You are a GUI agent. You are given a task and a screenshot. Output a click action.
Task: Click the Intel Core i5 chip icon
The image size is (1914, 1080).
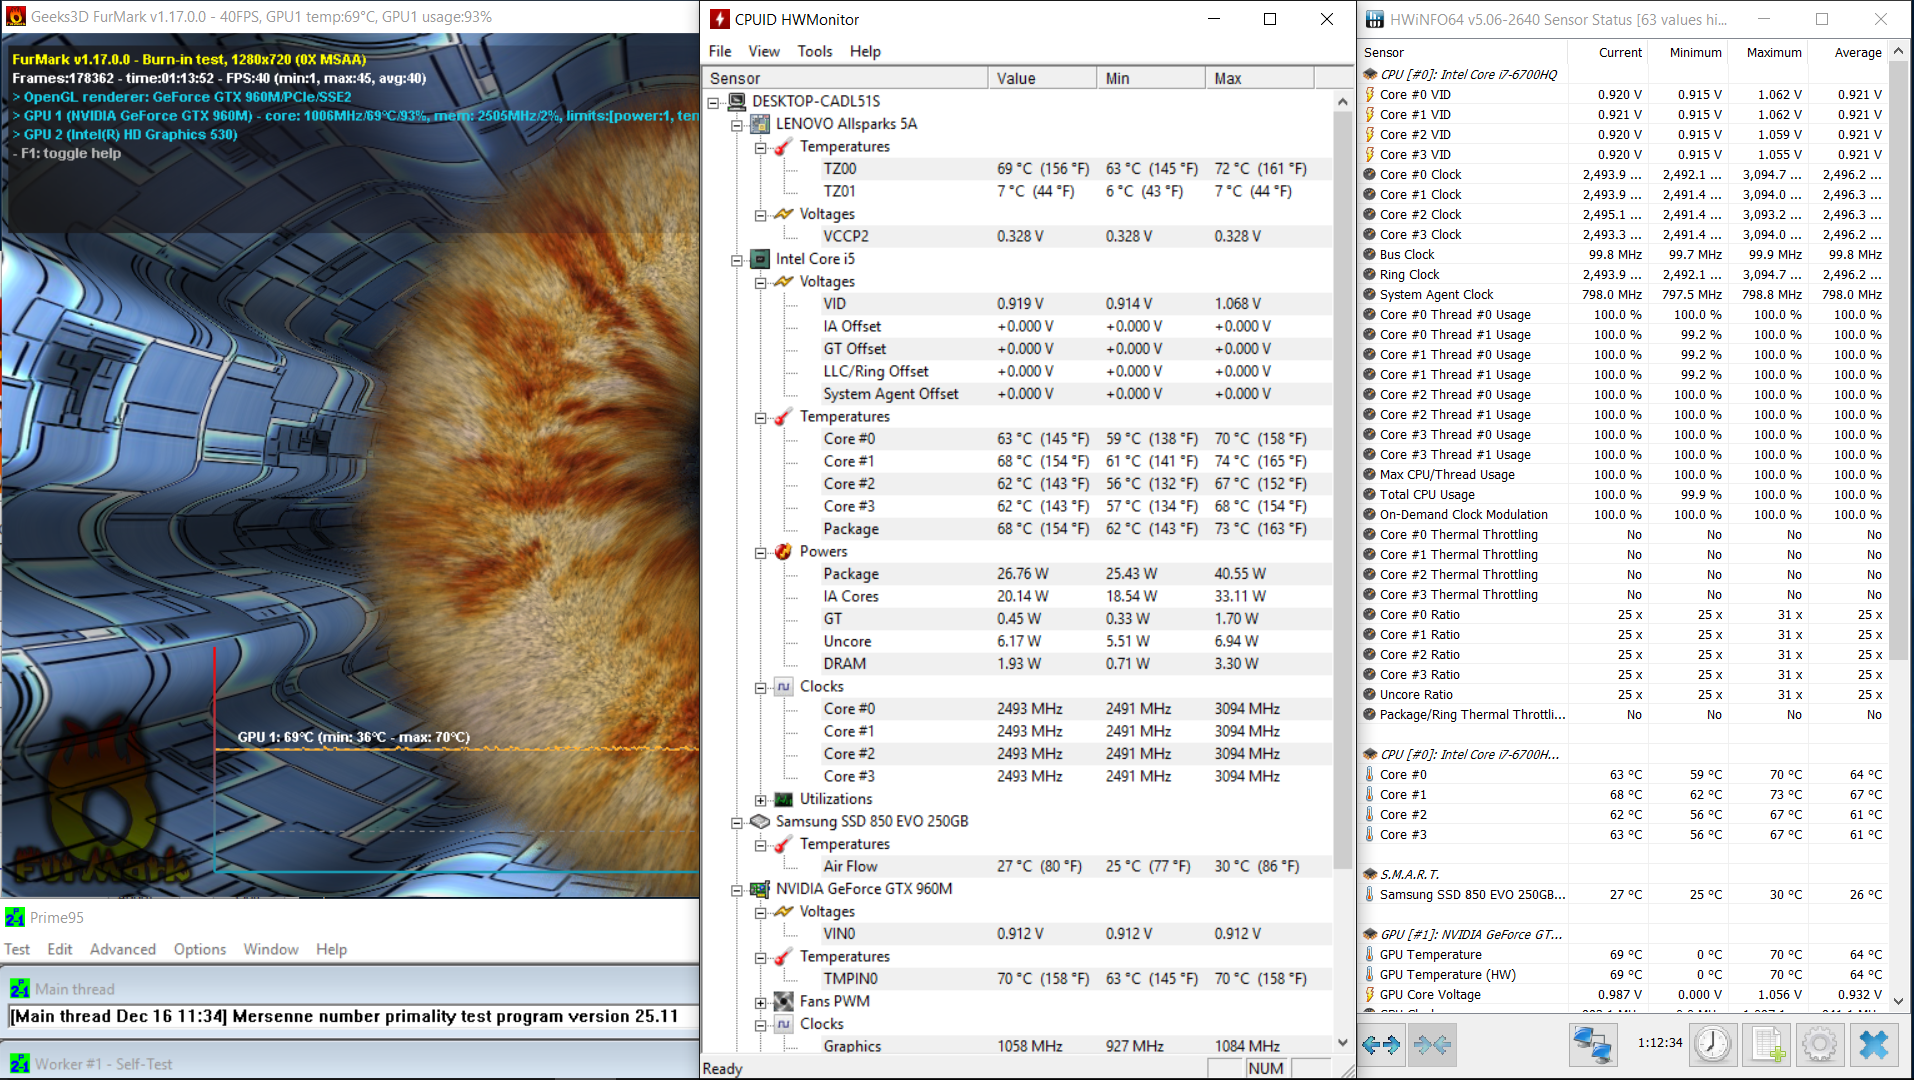[x=760, y=259]
